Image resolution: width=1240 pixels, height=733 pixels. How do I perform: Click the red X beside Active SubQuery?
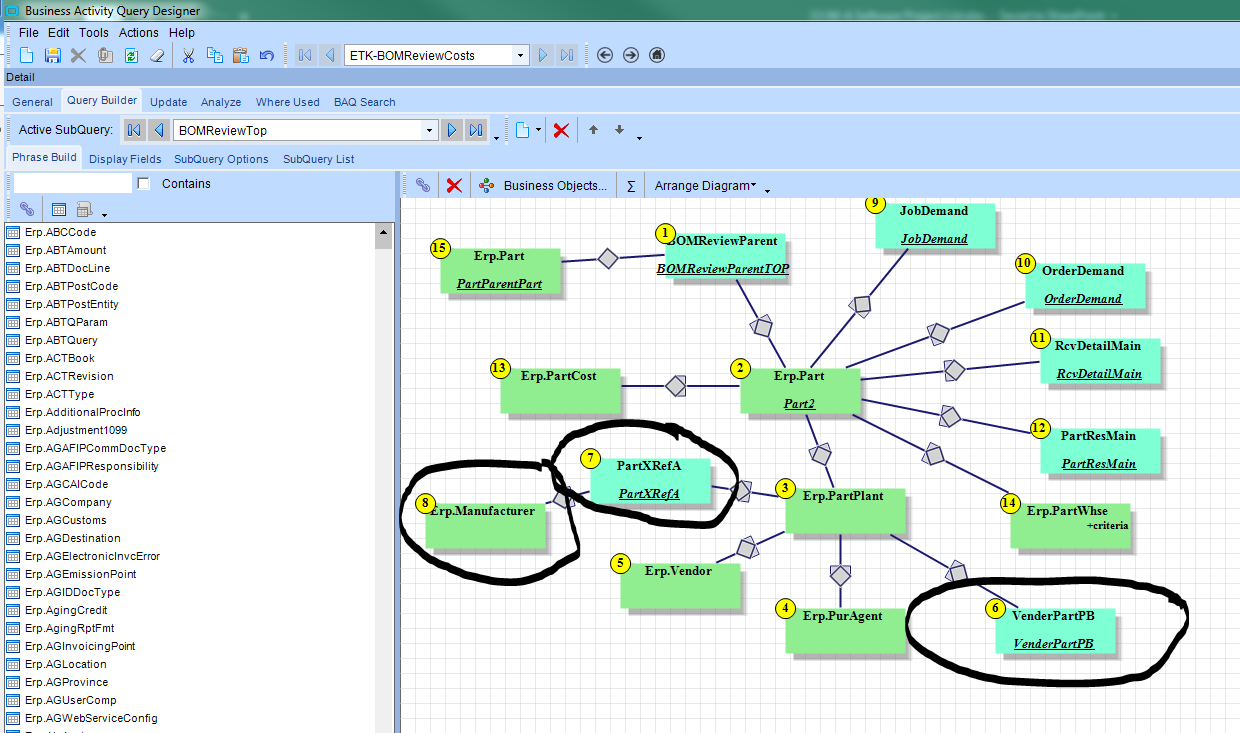(562, 130)
